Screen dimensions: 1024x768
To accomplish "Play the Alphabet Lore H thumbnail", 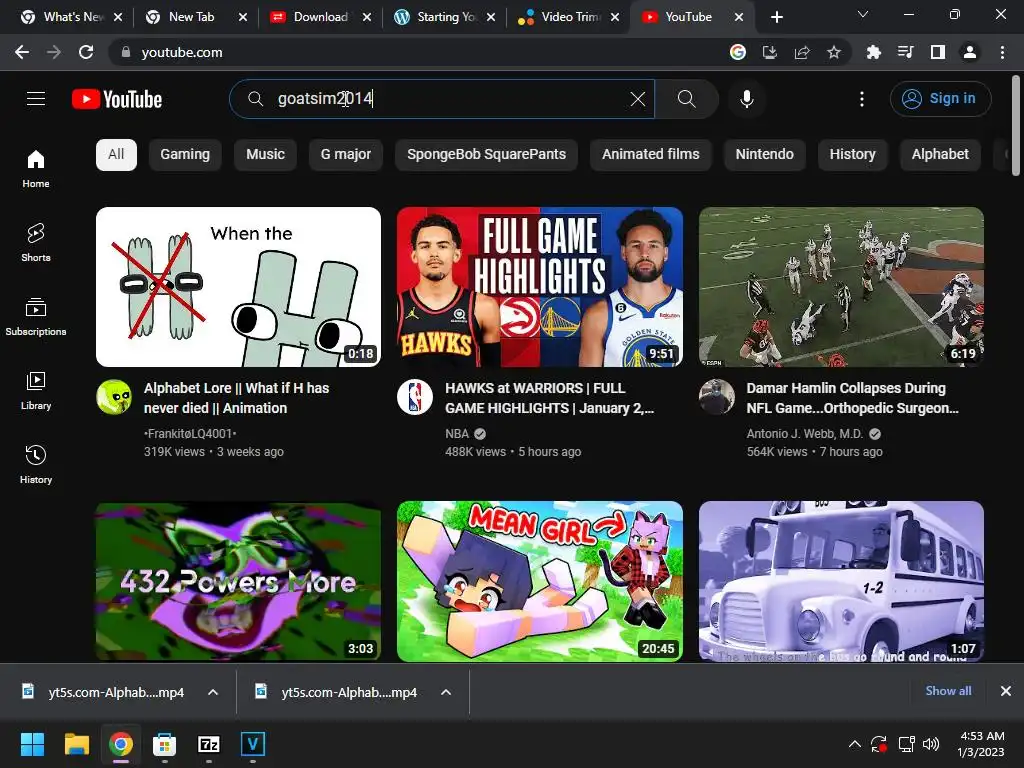I will (238, 287).
